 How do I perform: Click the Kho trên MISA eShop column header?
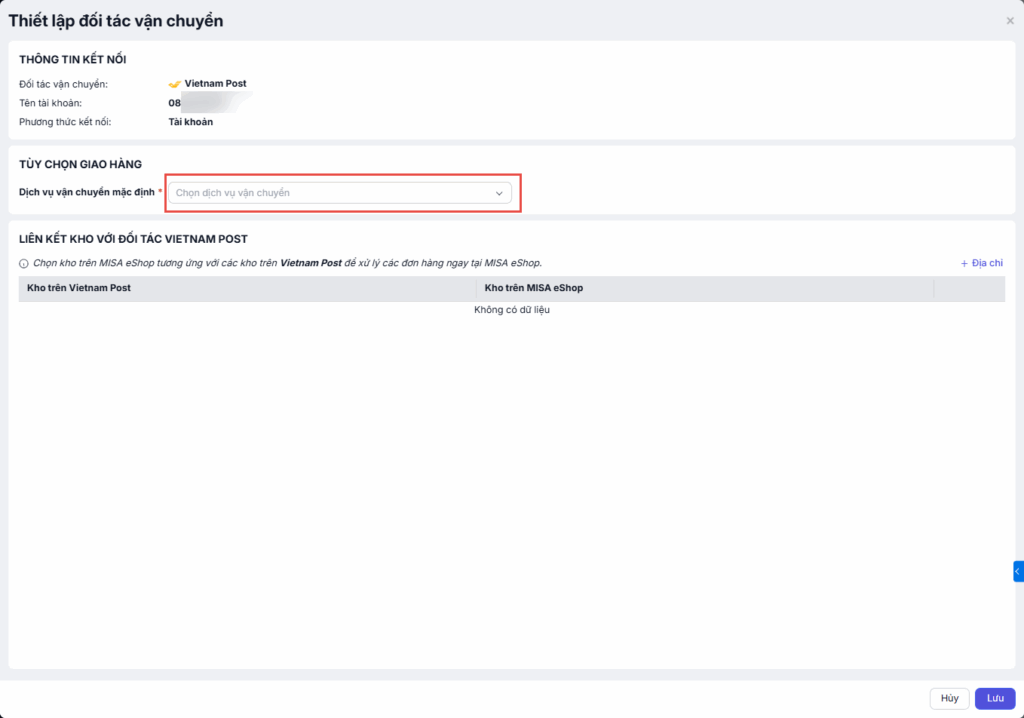click(533, 288)
